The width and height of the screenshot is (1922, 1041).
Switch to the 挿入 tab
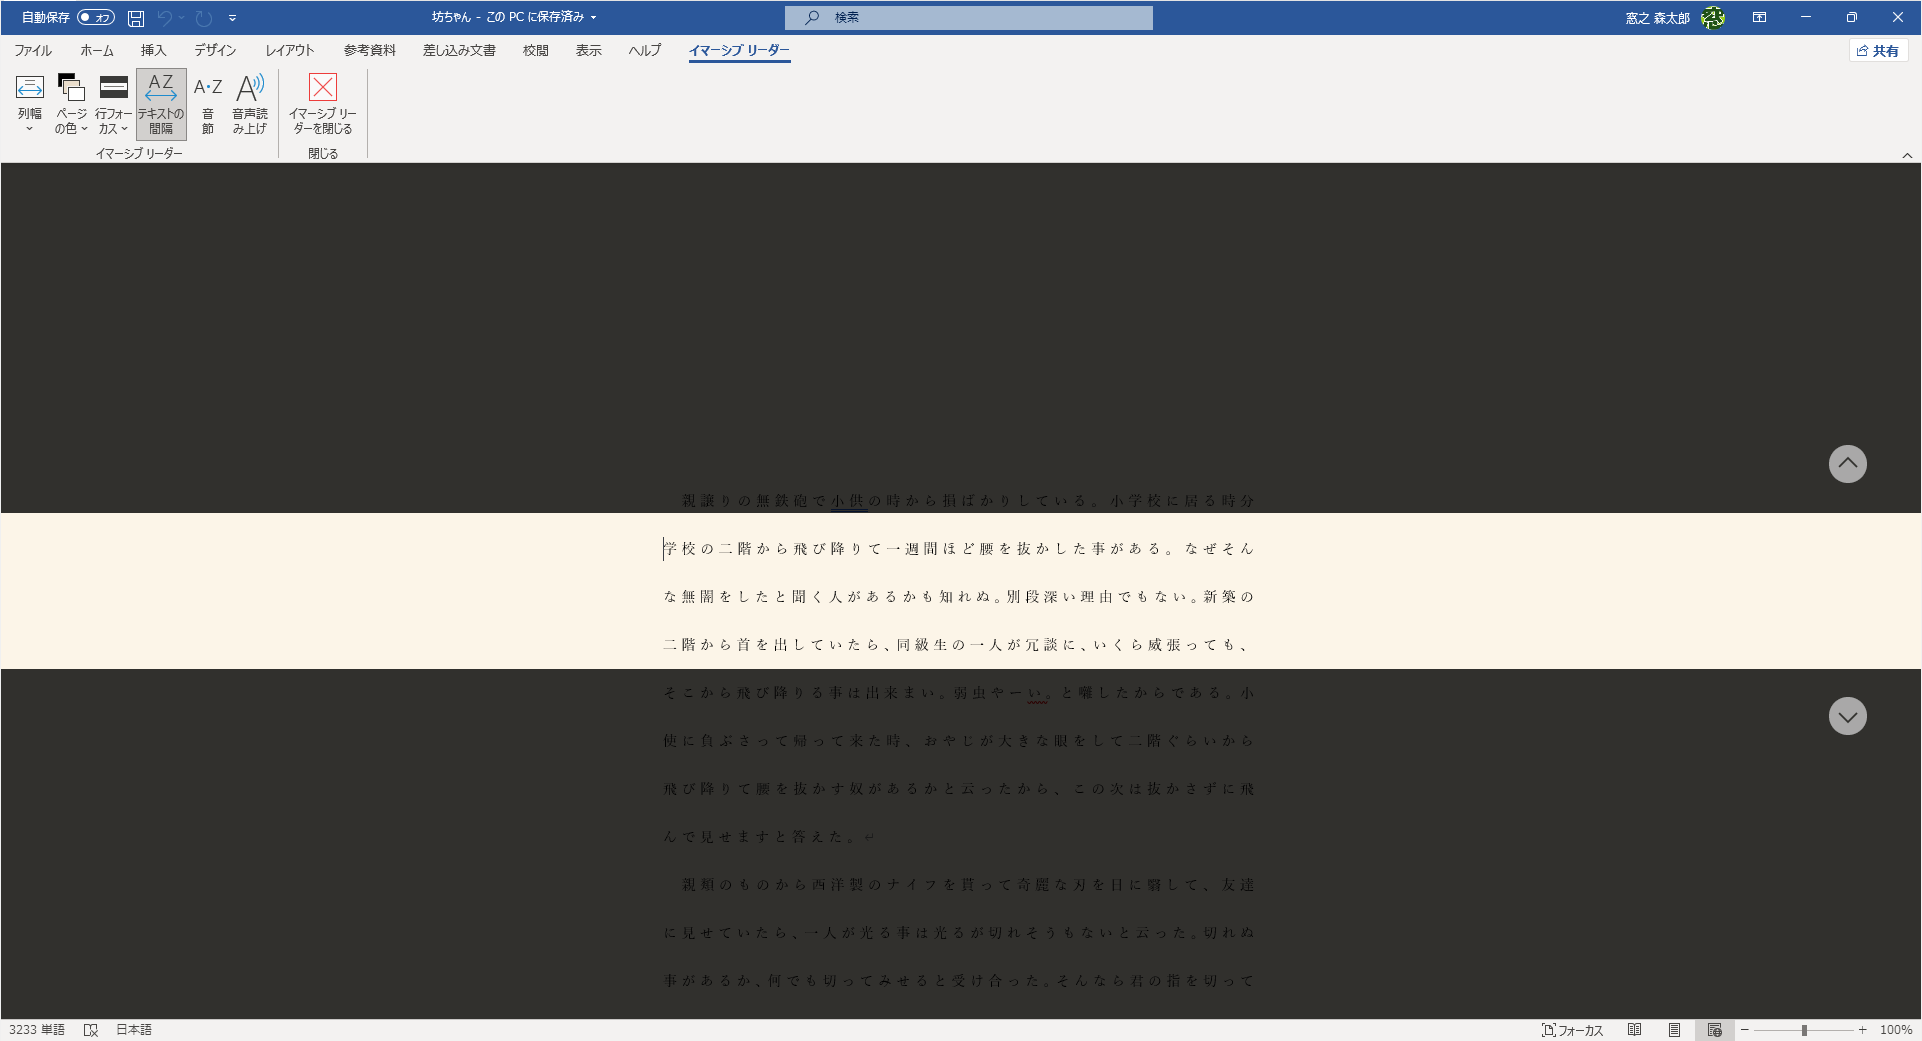(153, 50)
